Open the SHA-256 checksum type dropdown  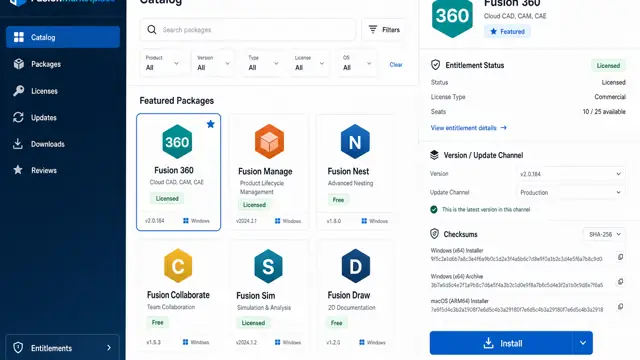point(604,234)
